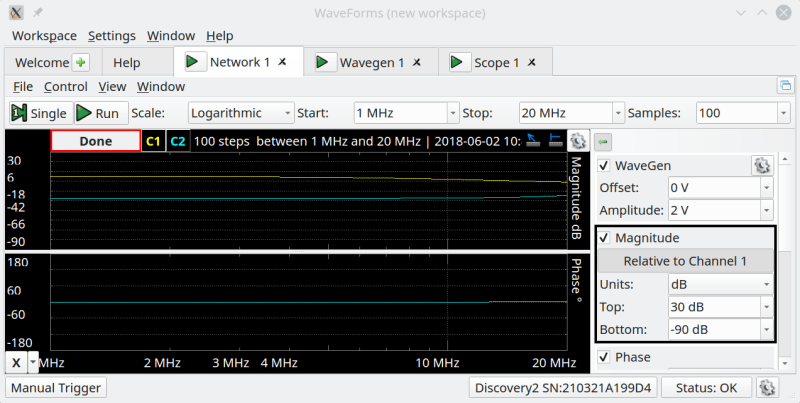This screenshot has height=403, width=800.
Task: Close the Network 1 tab
Action: pyautogui.click(x=283, y=62)
